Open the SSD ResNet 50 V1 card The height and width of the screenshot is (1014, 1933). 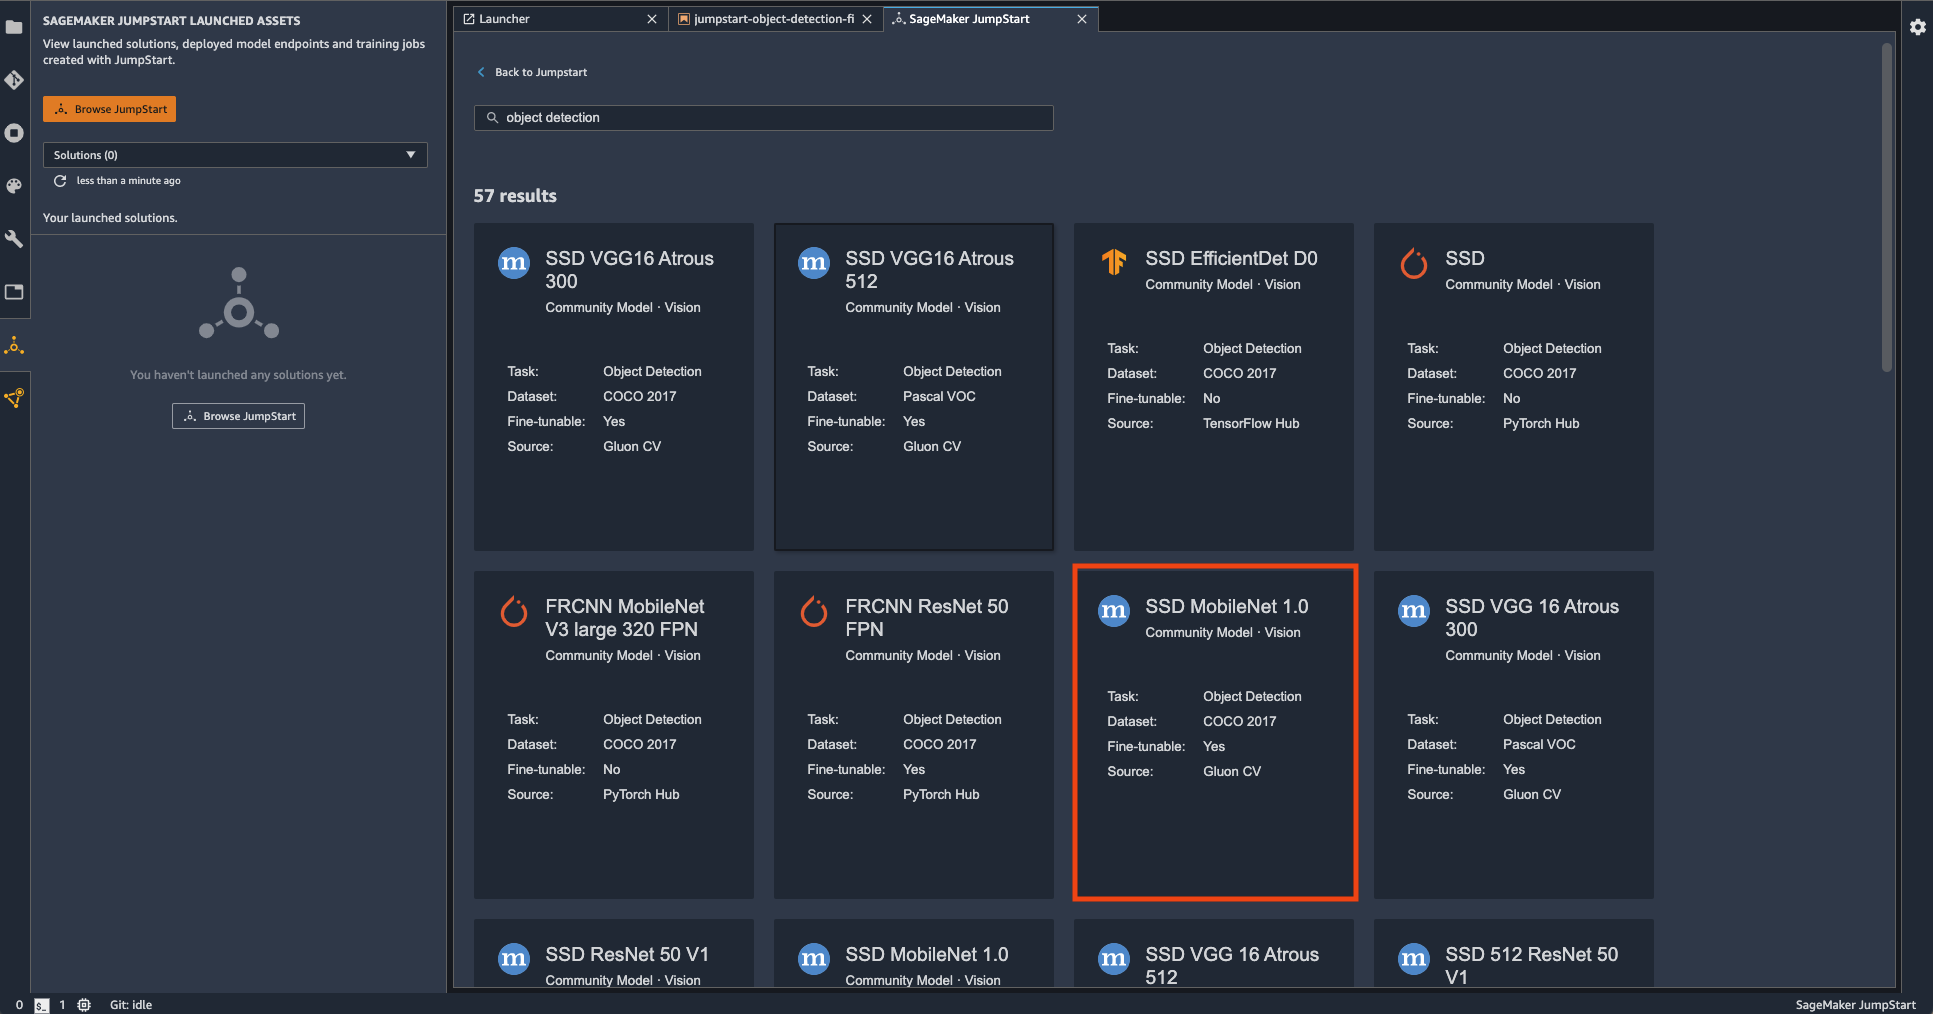pos(614,953)
